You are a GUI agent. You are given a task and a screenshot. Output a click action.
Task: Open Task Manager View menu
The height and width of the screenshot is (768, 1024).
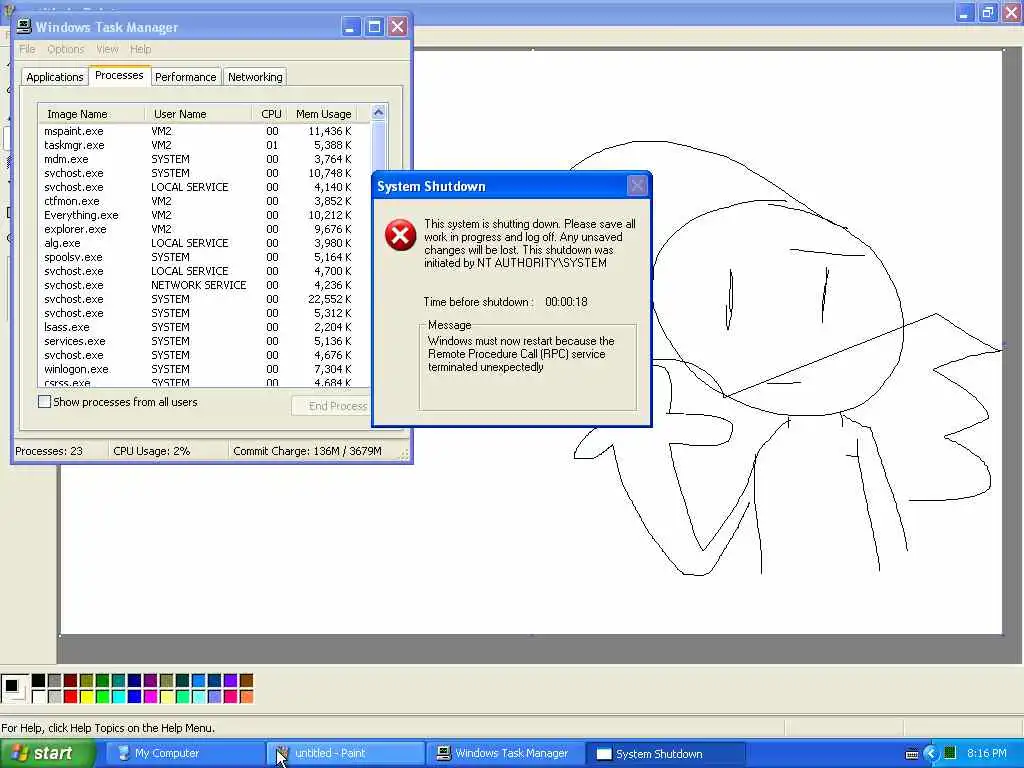pyautogui.click(x=107, y=49)
